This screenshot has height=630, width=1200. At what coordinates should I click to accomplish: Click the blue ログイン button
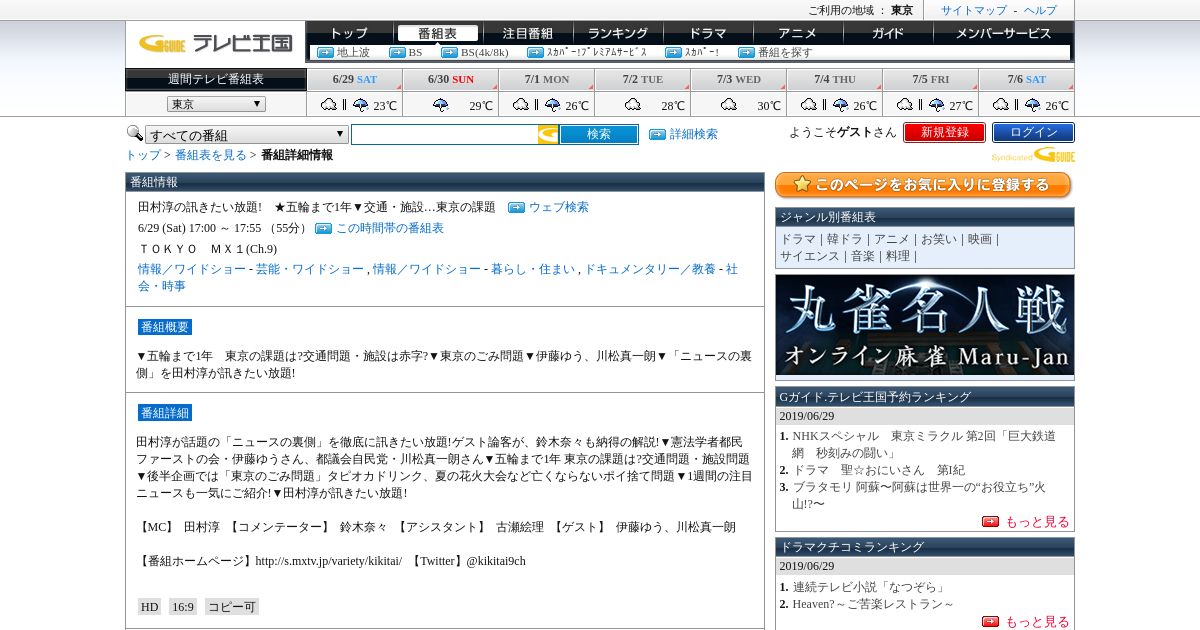(1033, 132)
